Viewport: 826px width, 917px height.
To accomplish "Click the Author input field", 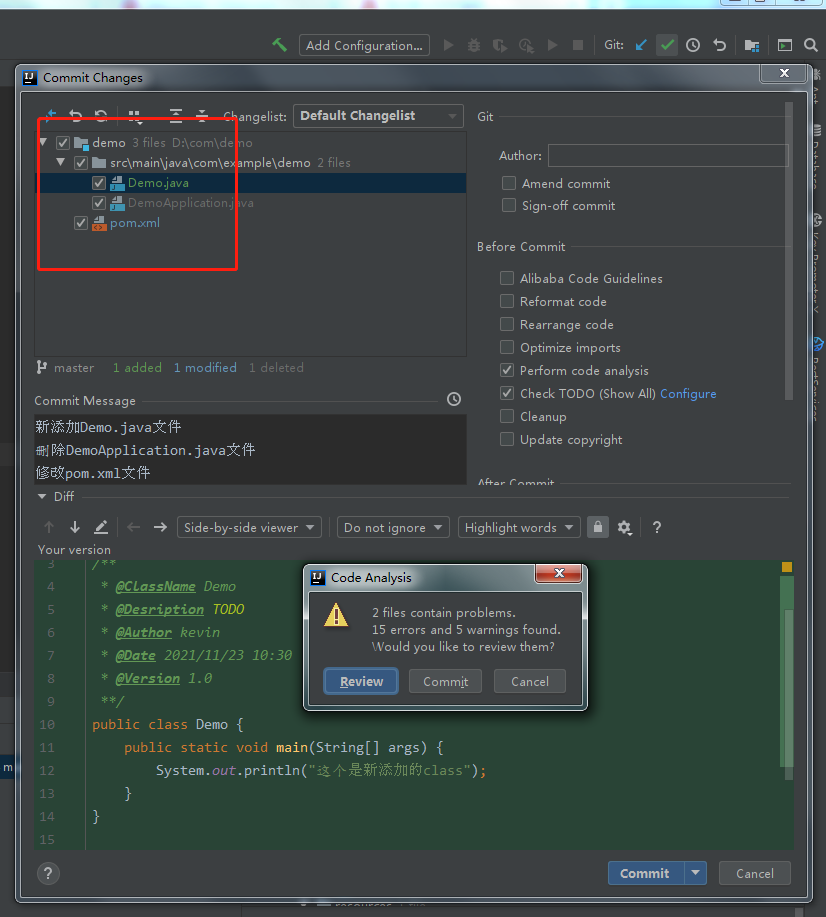I will (668, 156).
